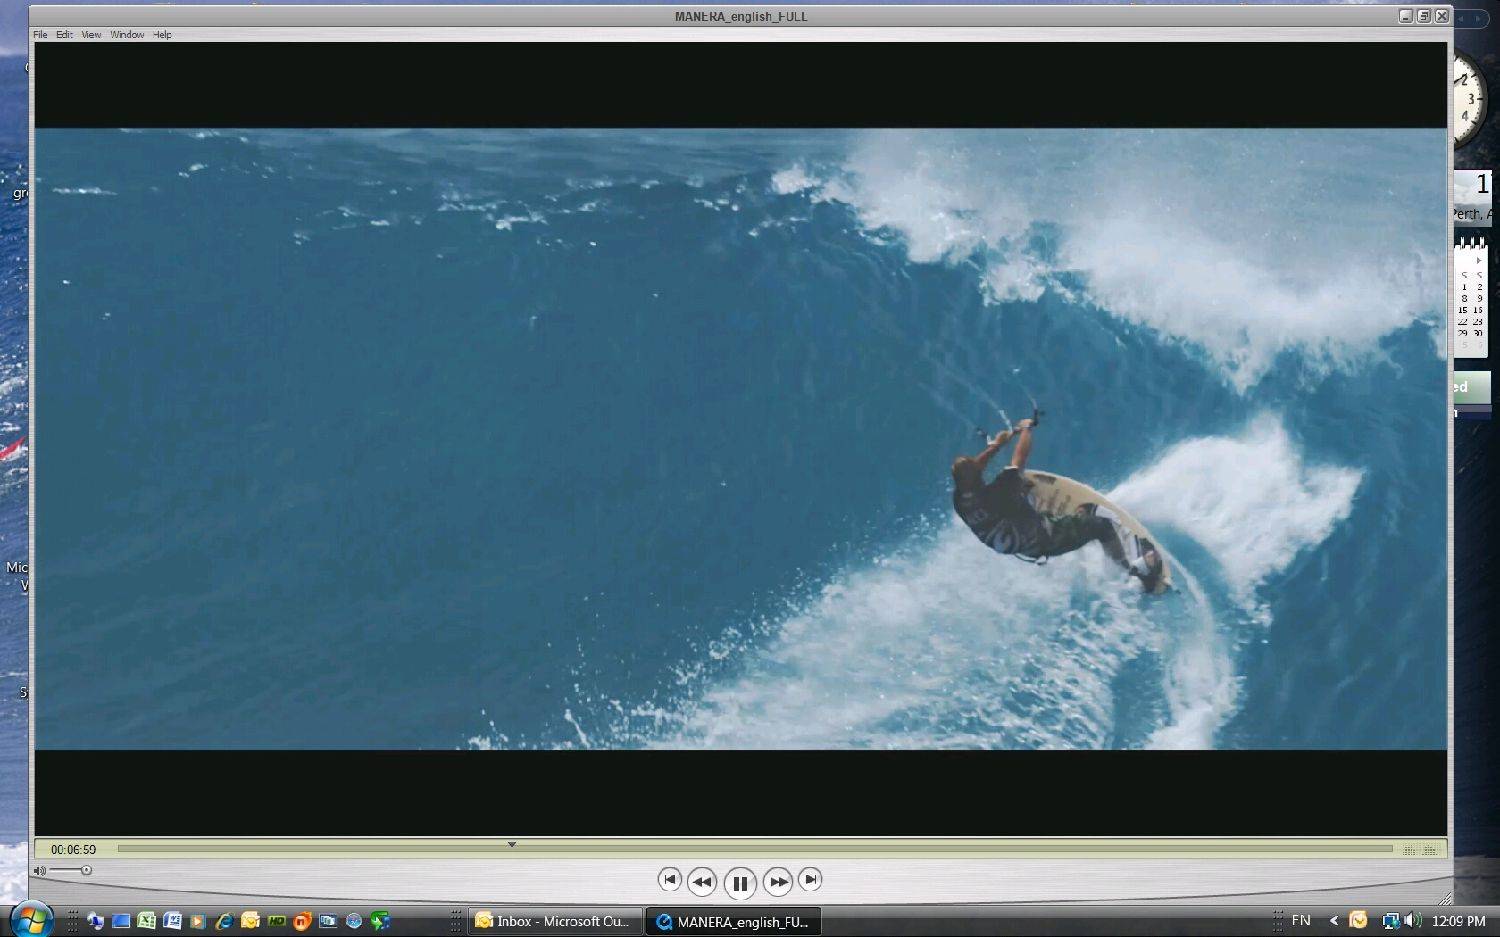Open the Windows Start menu
Image resolution: width=1500 pixels, height=937 pixels.
point(30,919)
